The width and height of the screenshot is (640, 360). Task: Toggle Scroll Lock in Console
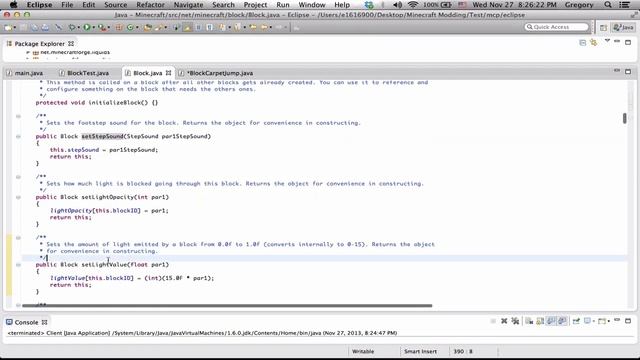pos(540,321)
